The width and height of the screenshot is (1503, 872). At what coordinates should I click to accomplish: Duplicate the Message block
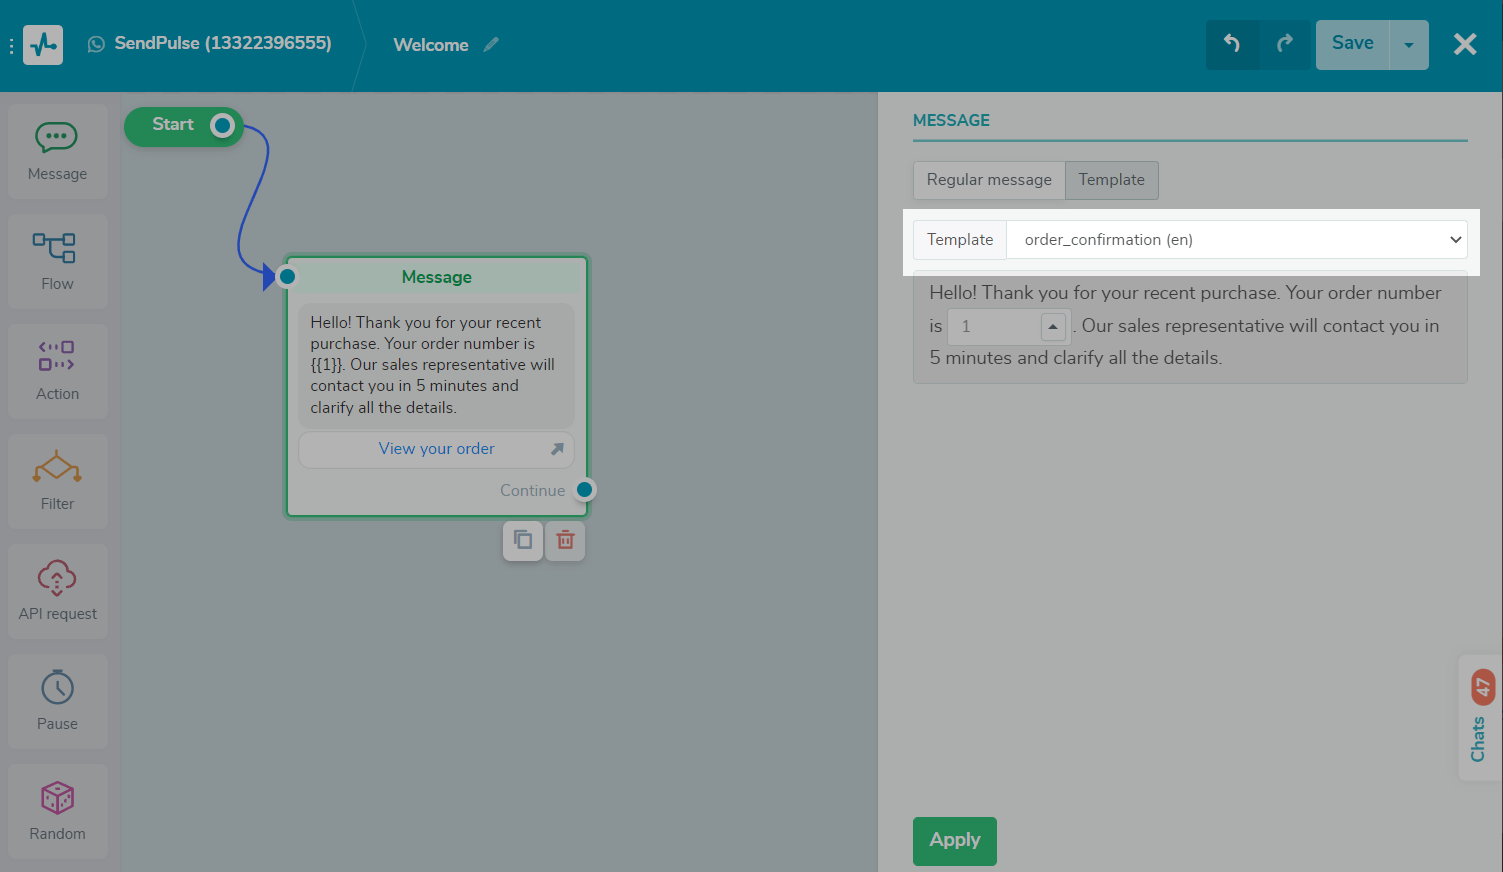pos(523,540)
